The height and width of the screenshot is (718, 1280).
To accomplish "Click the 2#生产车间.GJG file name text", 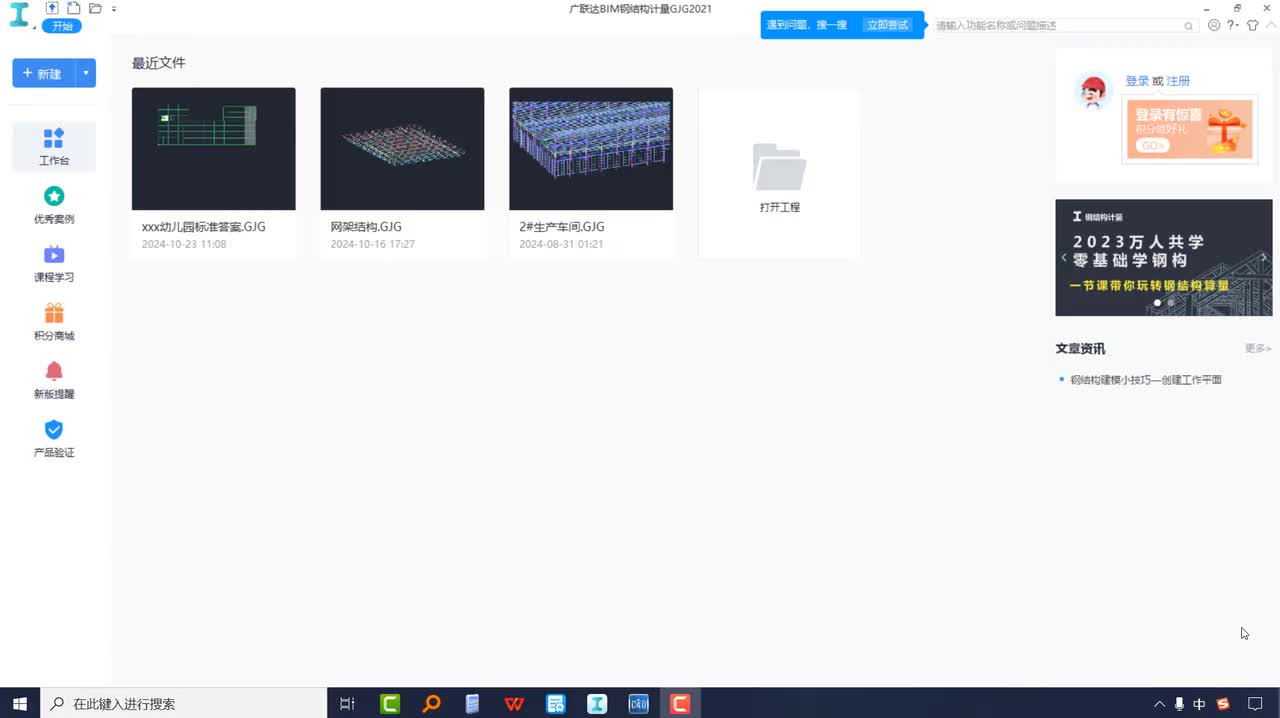I will (562, 227).
